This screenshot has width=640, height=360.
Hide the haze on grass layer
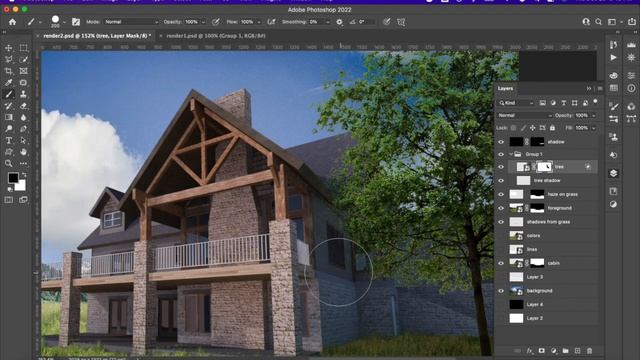[x=501, y=194]
